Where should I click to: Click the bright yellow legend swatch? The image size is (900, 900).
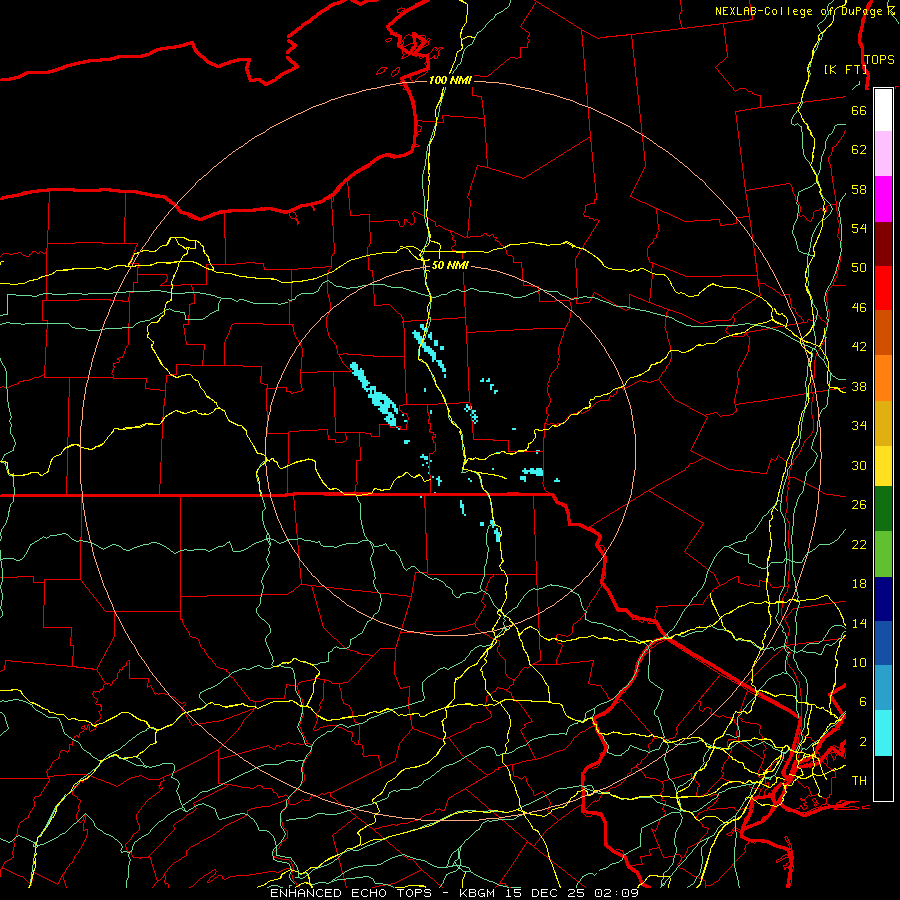[x=883, y=465]
